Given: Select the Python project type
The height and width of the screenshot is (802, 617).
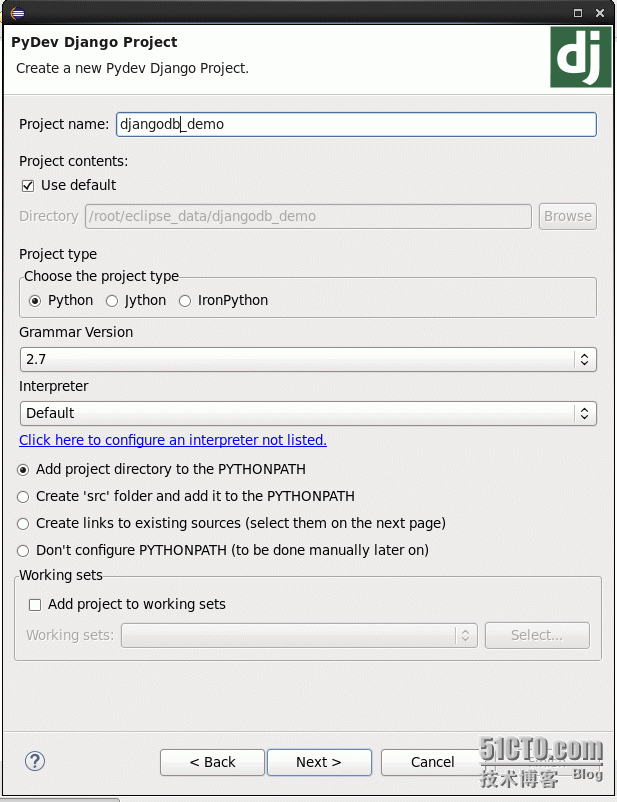Looking at the screenshot, I should tap(35, 301).
